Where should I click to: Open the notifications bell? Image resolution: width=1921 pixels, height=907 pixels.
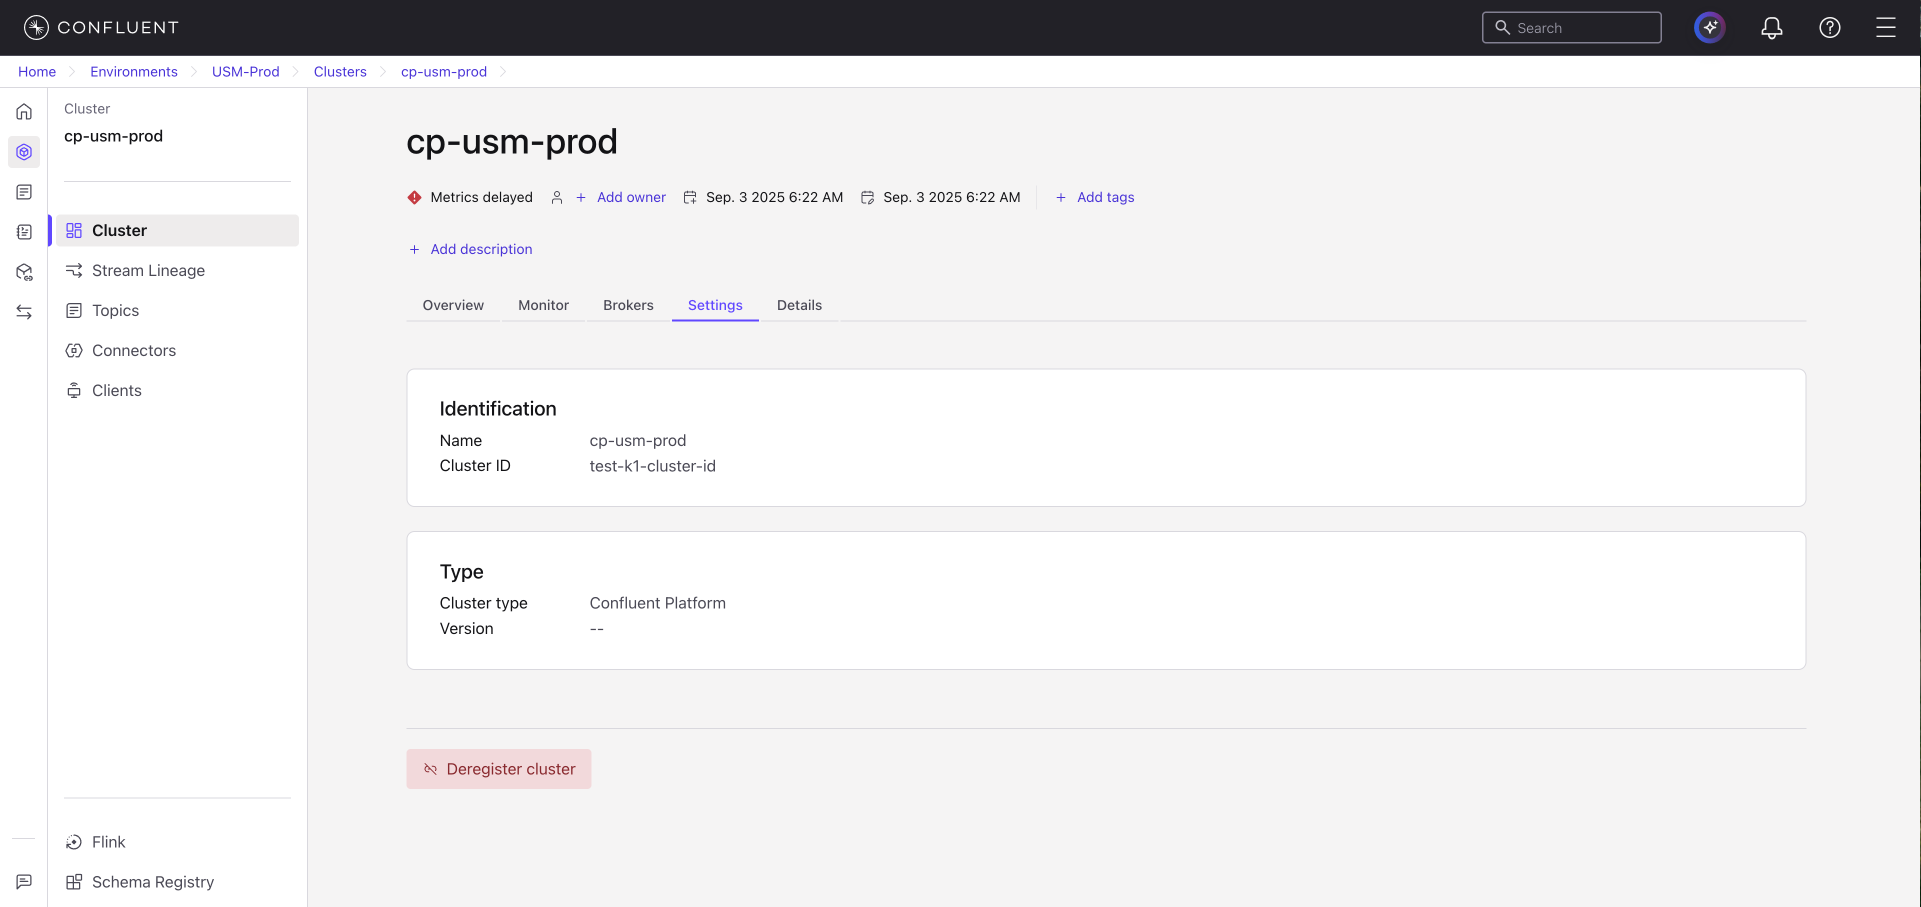click(1772, 28)
